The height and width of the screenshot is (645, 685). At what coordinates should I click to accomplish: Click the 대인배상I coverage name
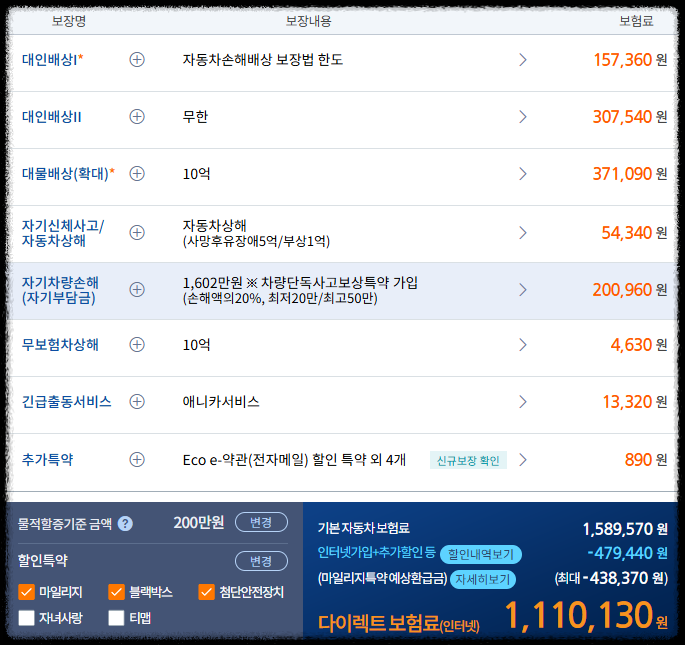tap(52, 59)
